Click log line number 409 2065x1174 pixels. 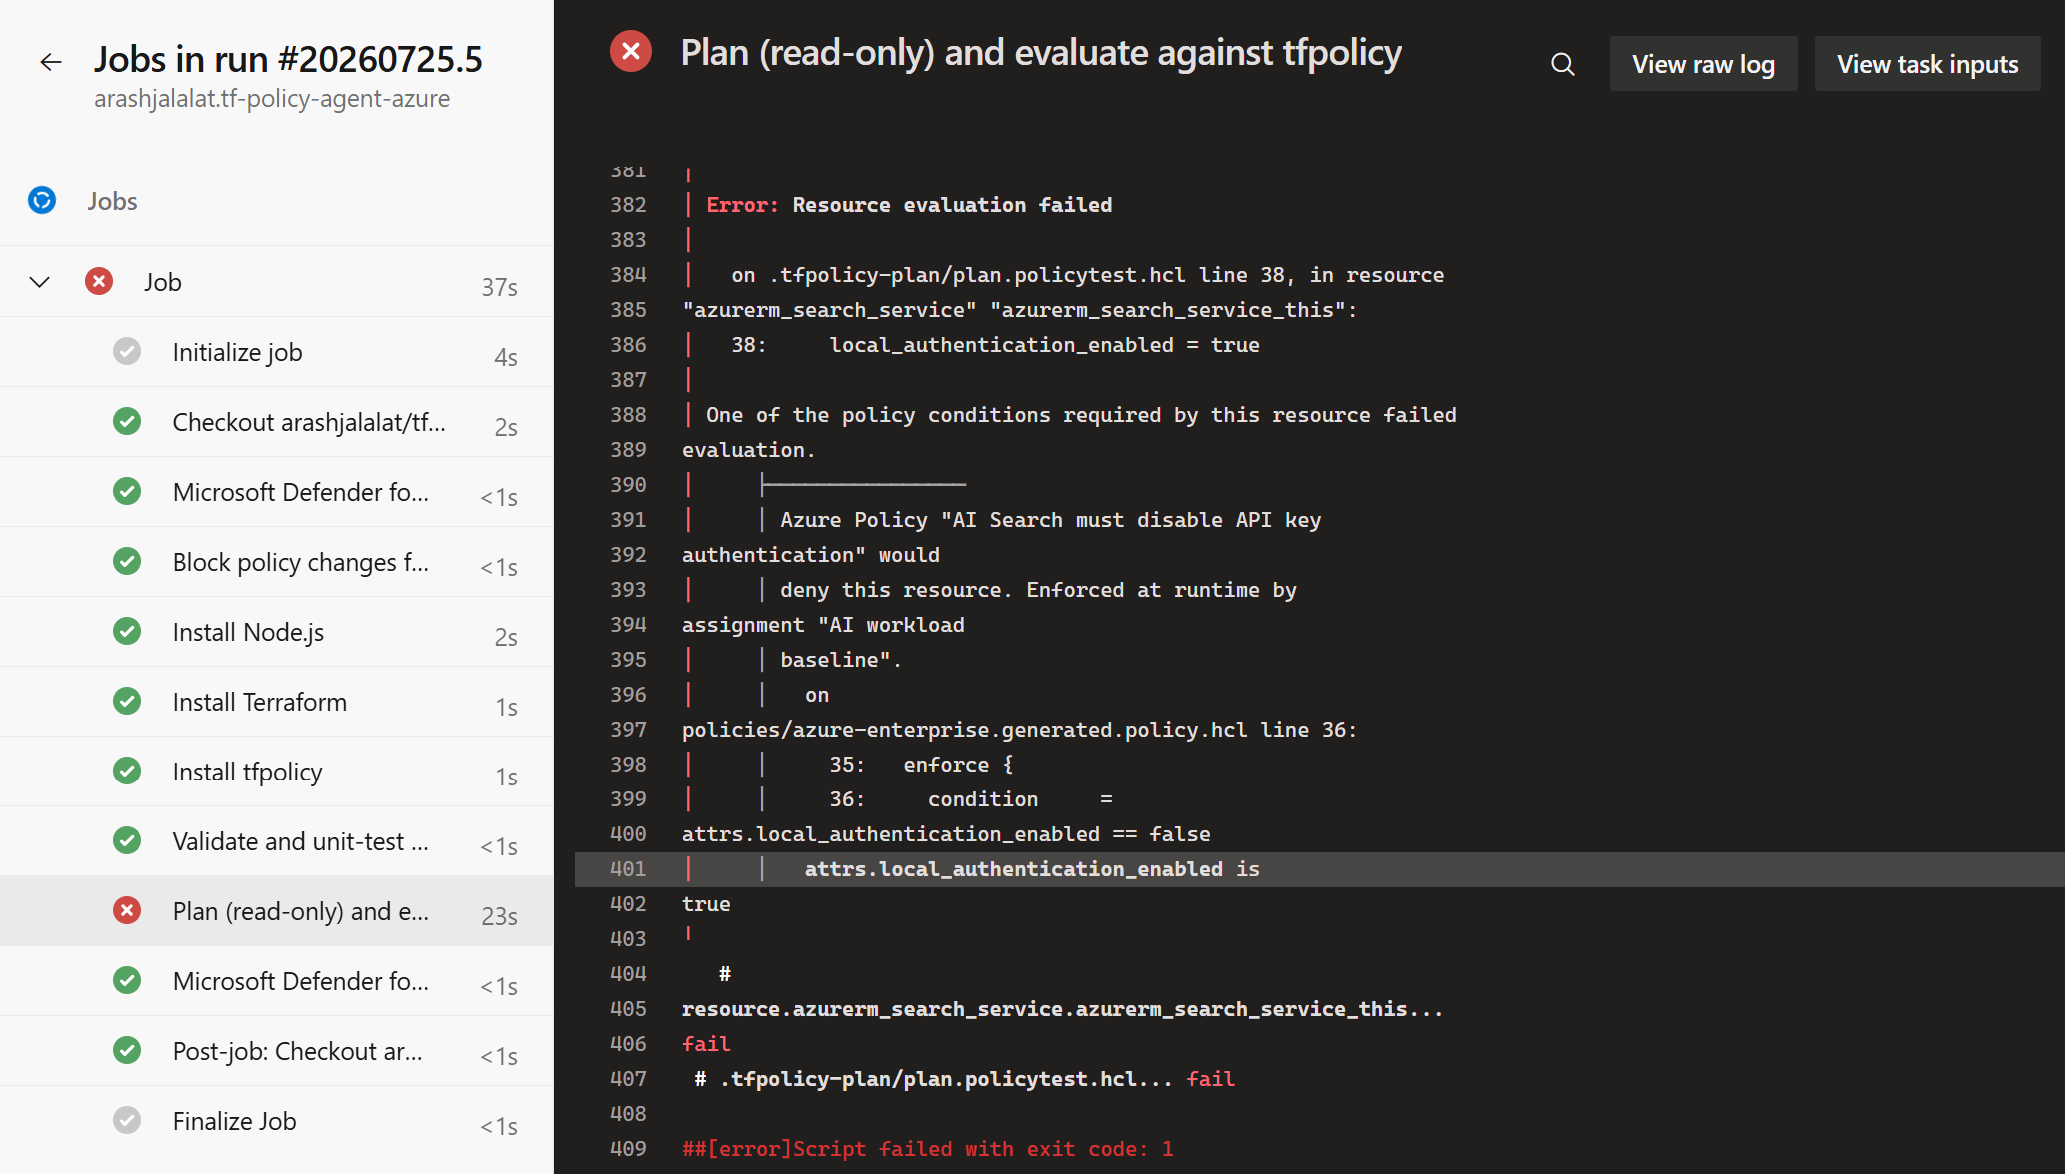pos(628,1149)
